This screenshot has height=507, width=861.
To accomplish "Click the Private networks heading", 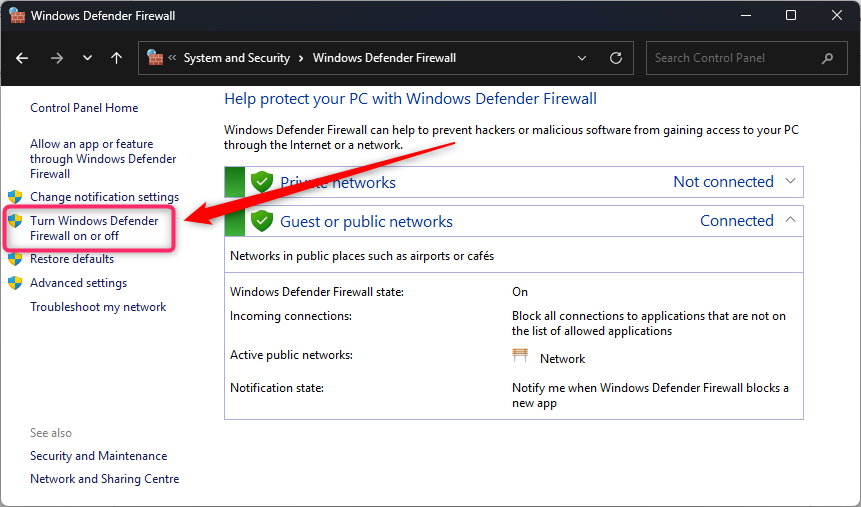I will coord(338,182).
